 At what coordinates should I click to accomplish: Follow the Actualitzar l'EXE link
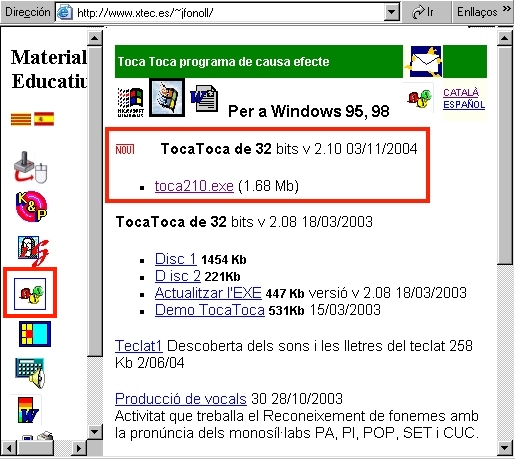point(208,293)
